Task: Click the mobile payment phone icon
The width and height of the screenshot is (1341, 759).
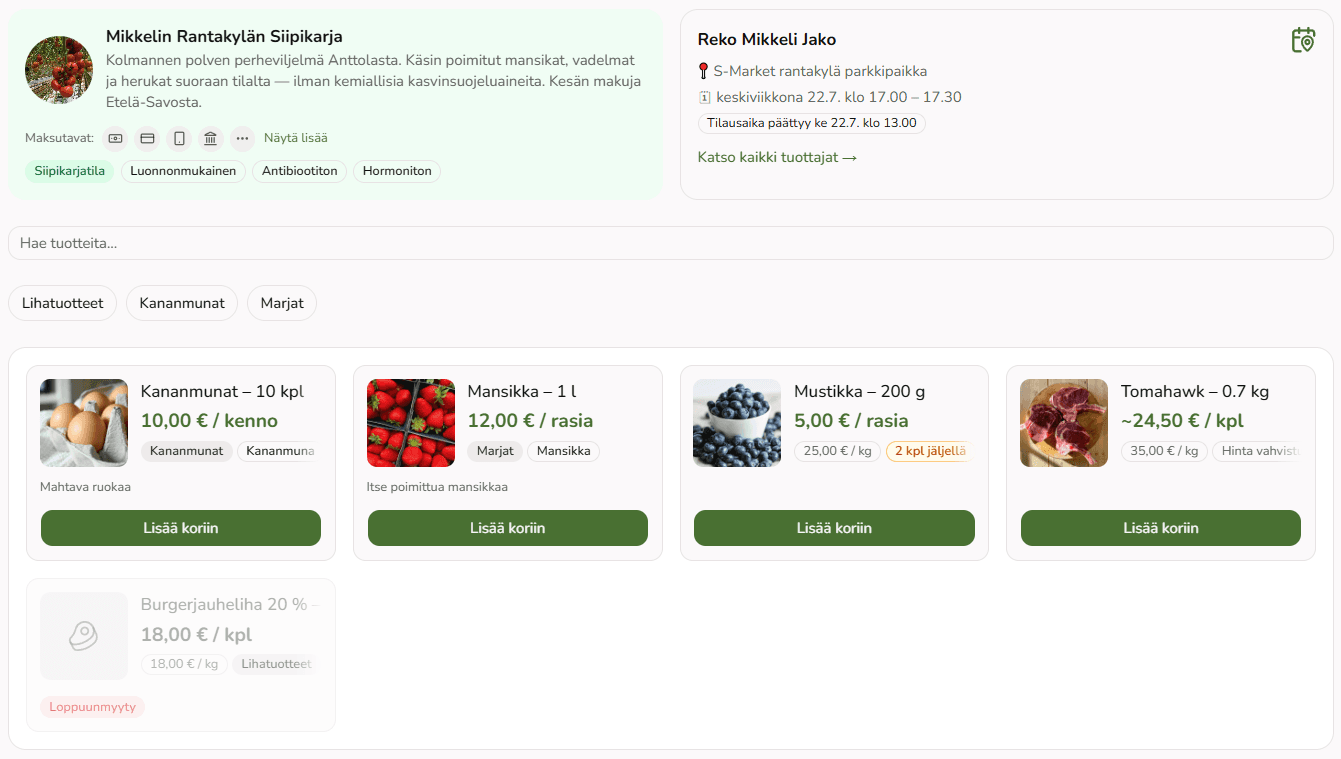Action: pyautogui.click(x=179, y=138)
